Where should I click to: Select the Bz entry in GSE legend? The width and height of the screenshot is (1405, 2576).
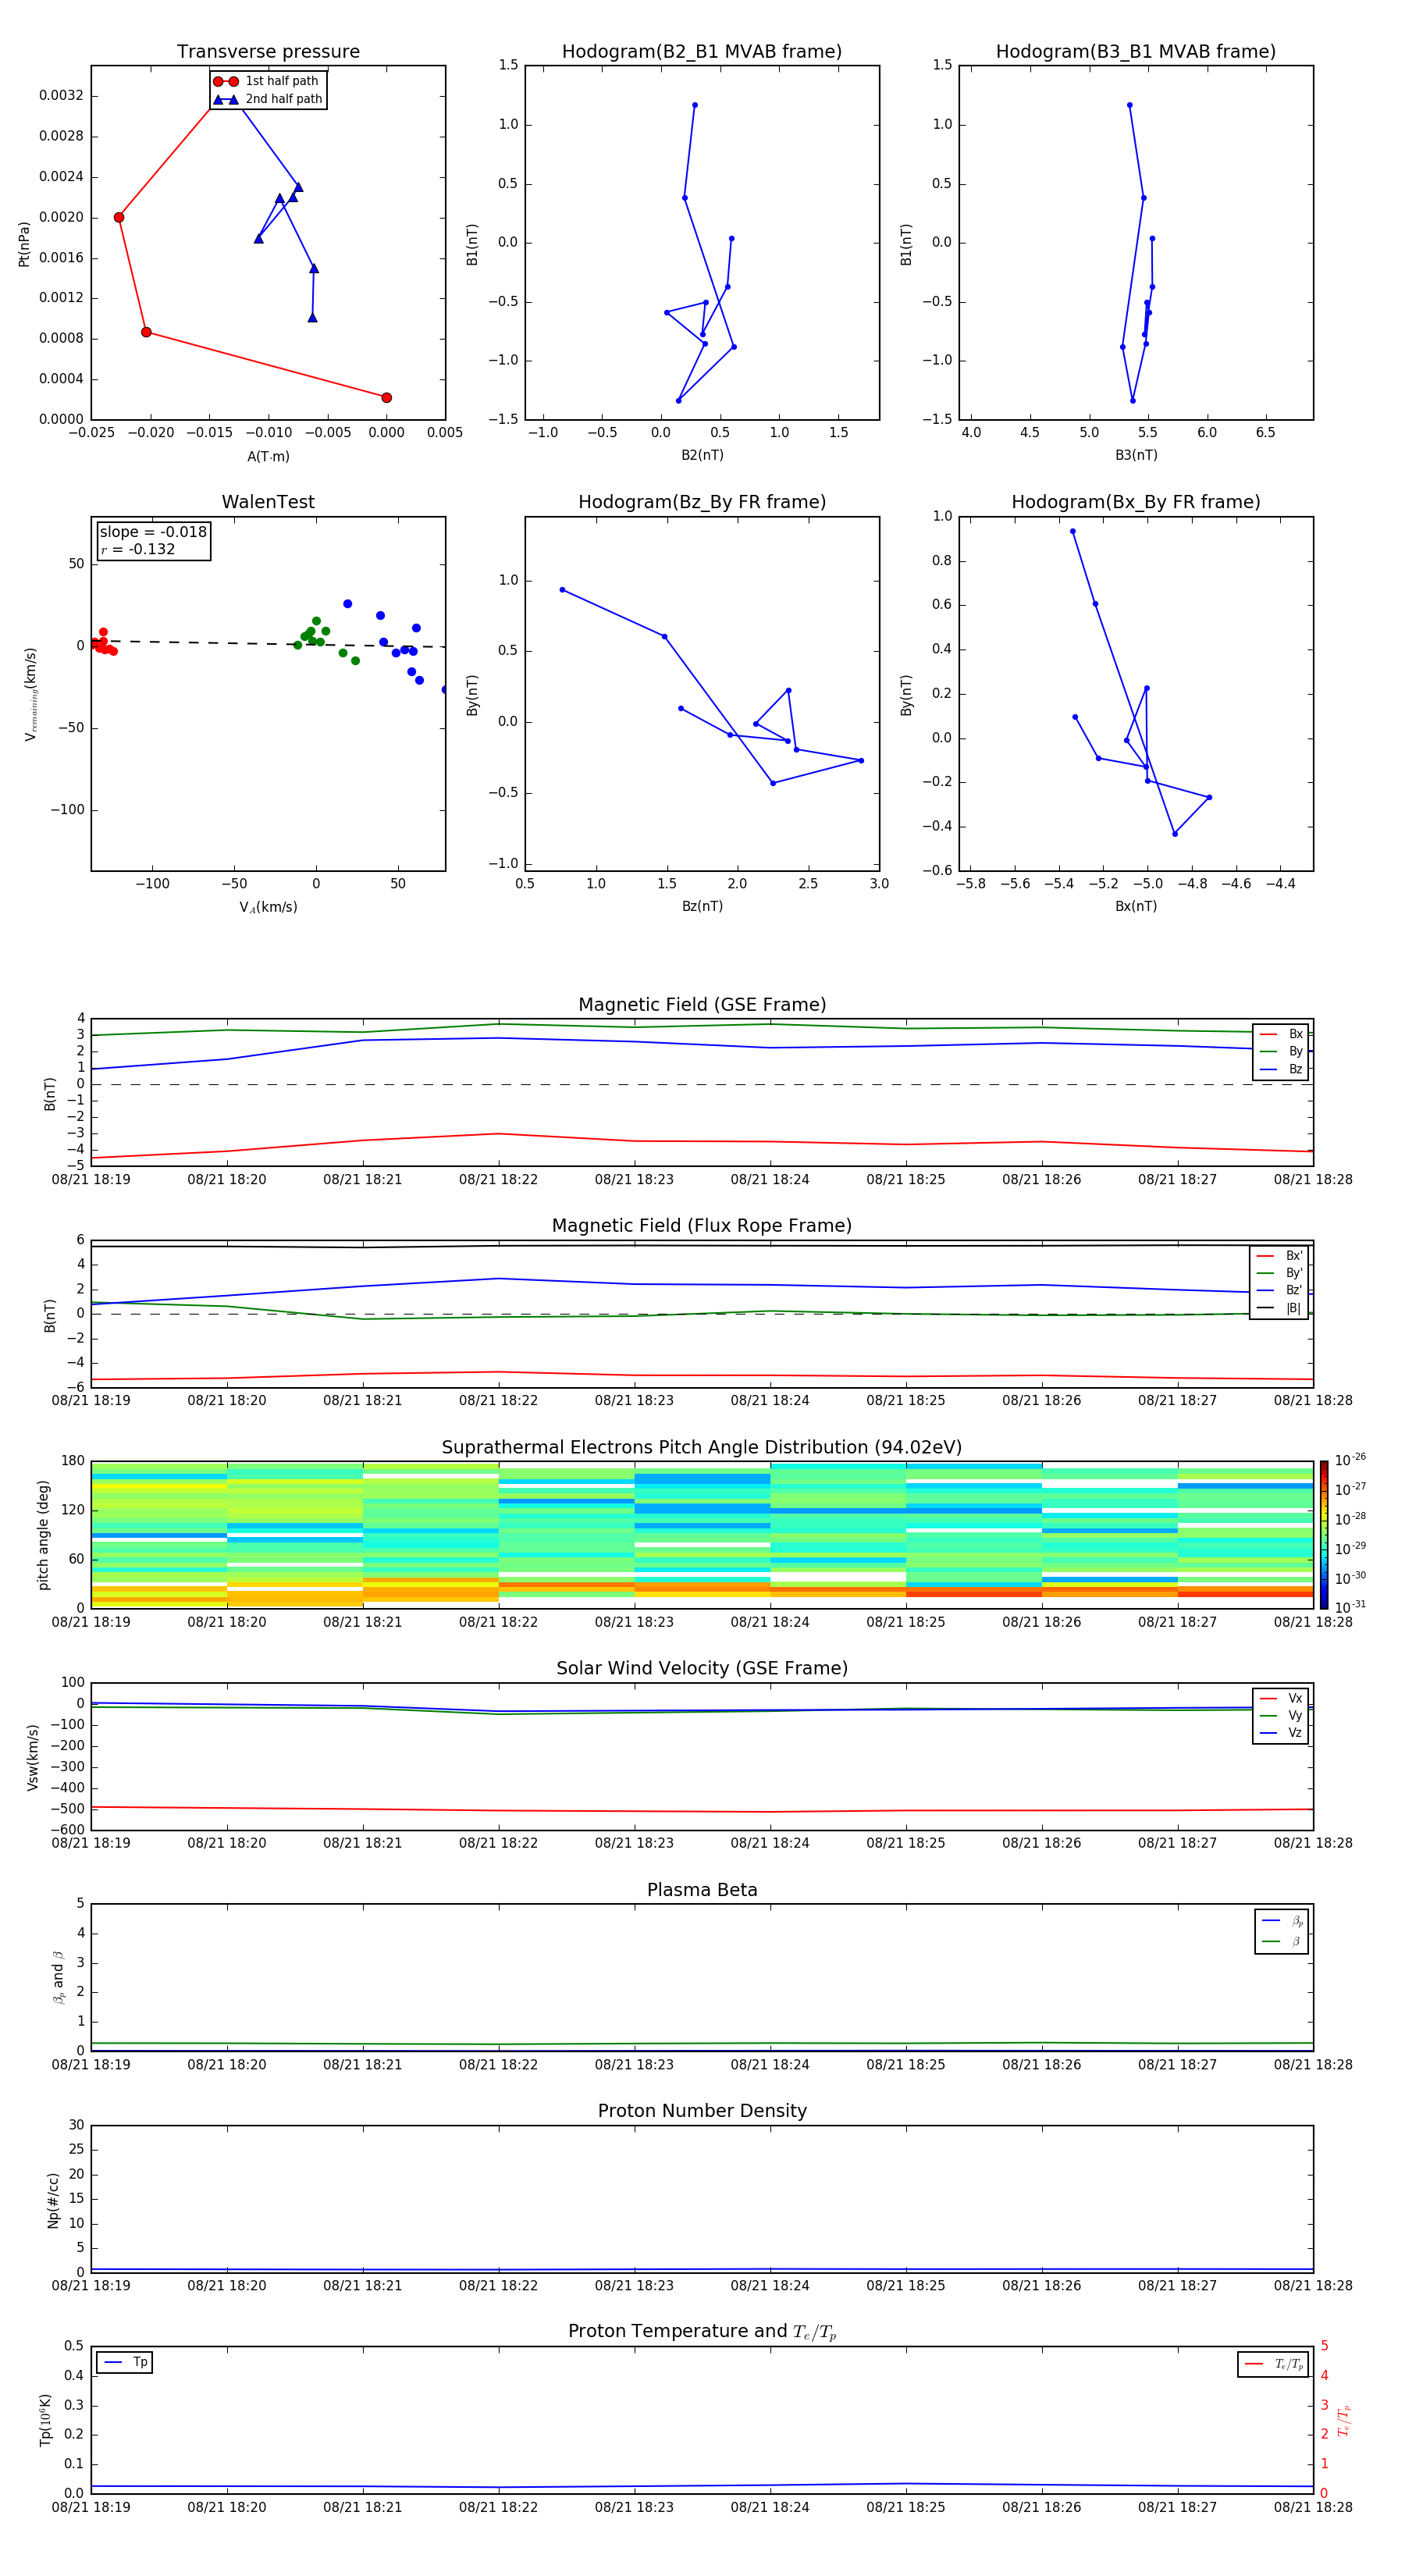(1281, 1069)
